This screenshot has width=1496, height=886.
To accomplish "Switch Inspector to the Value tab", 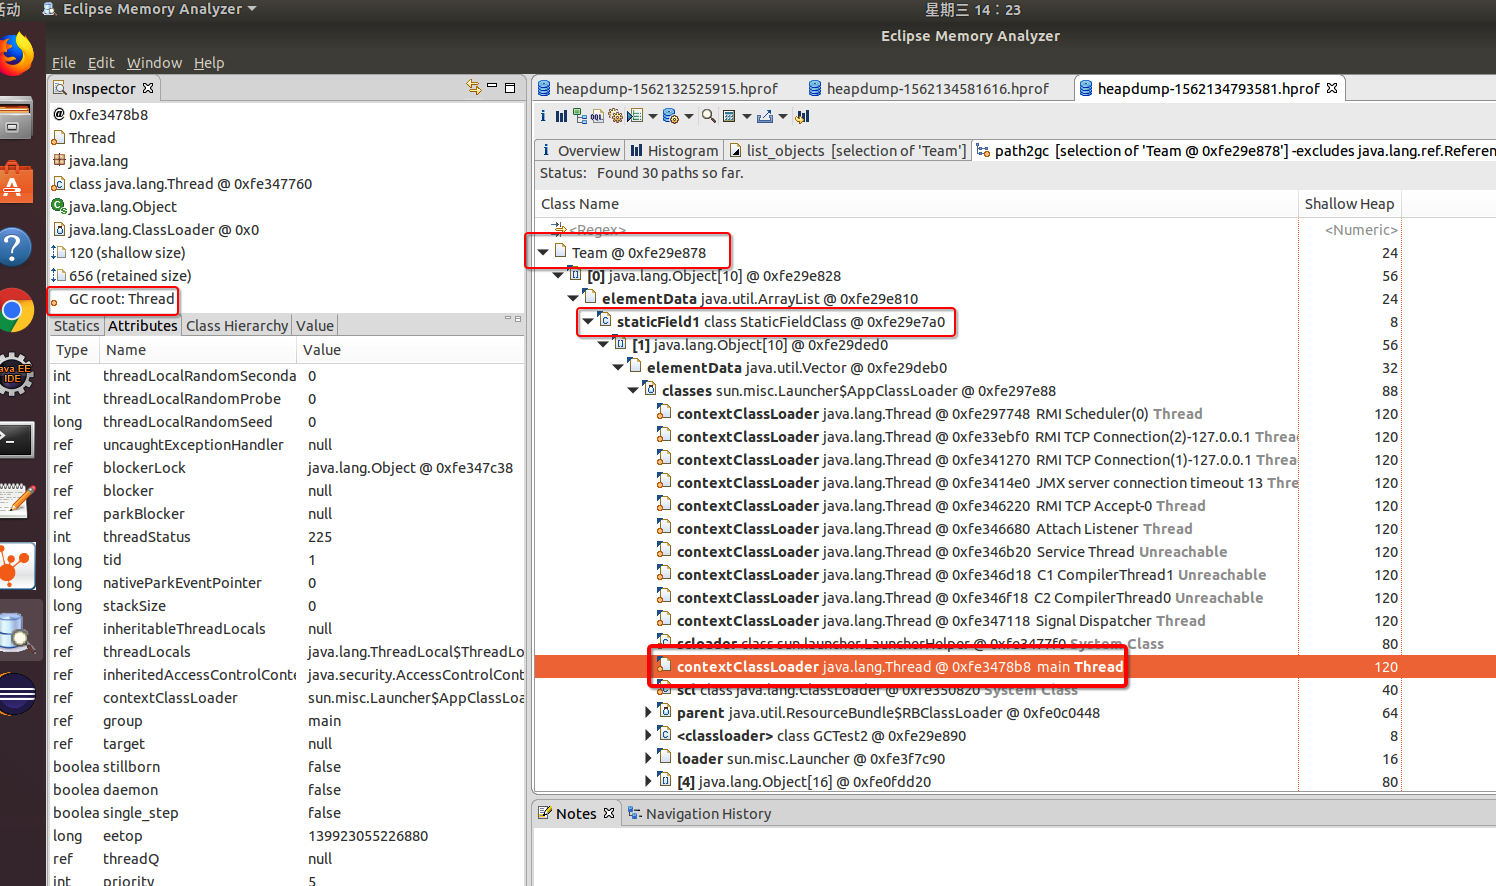I will tap(315, 325).
